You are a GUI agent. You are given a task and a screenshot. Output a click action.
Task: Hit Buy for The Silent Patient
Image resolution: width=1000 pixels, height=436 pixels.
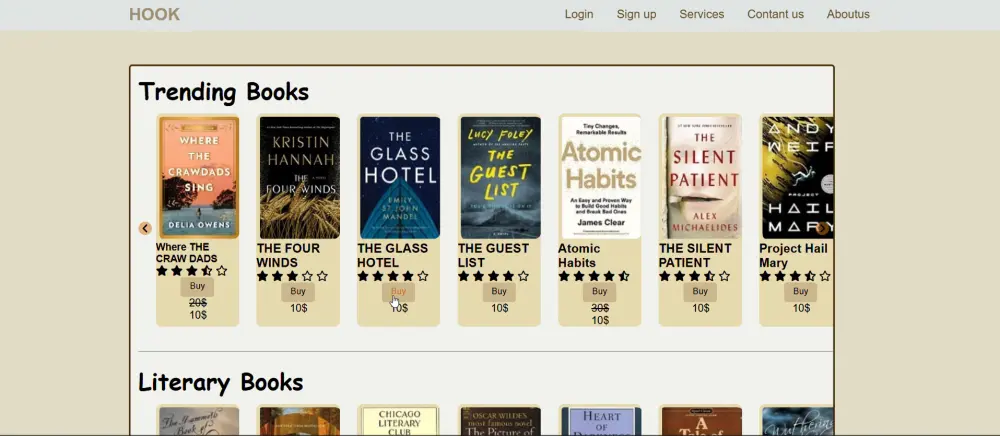coord(700,292)
